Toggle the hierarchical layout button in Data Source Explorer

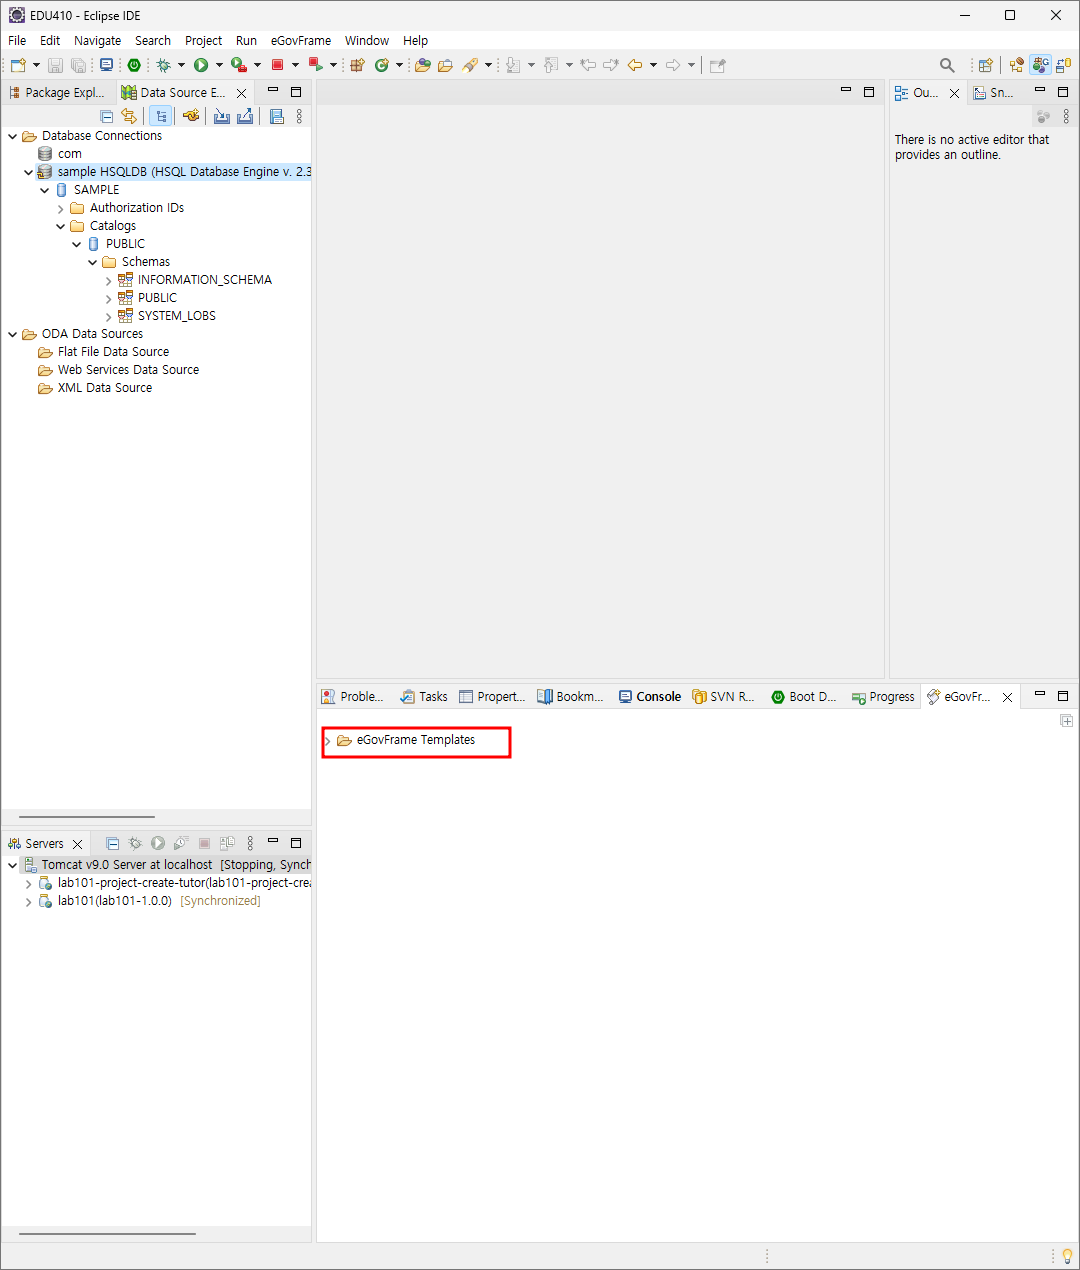161,116
